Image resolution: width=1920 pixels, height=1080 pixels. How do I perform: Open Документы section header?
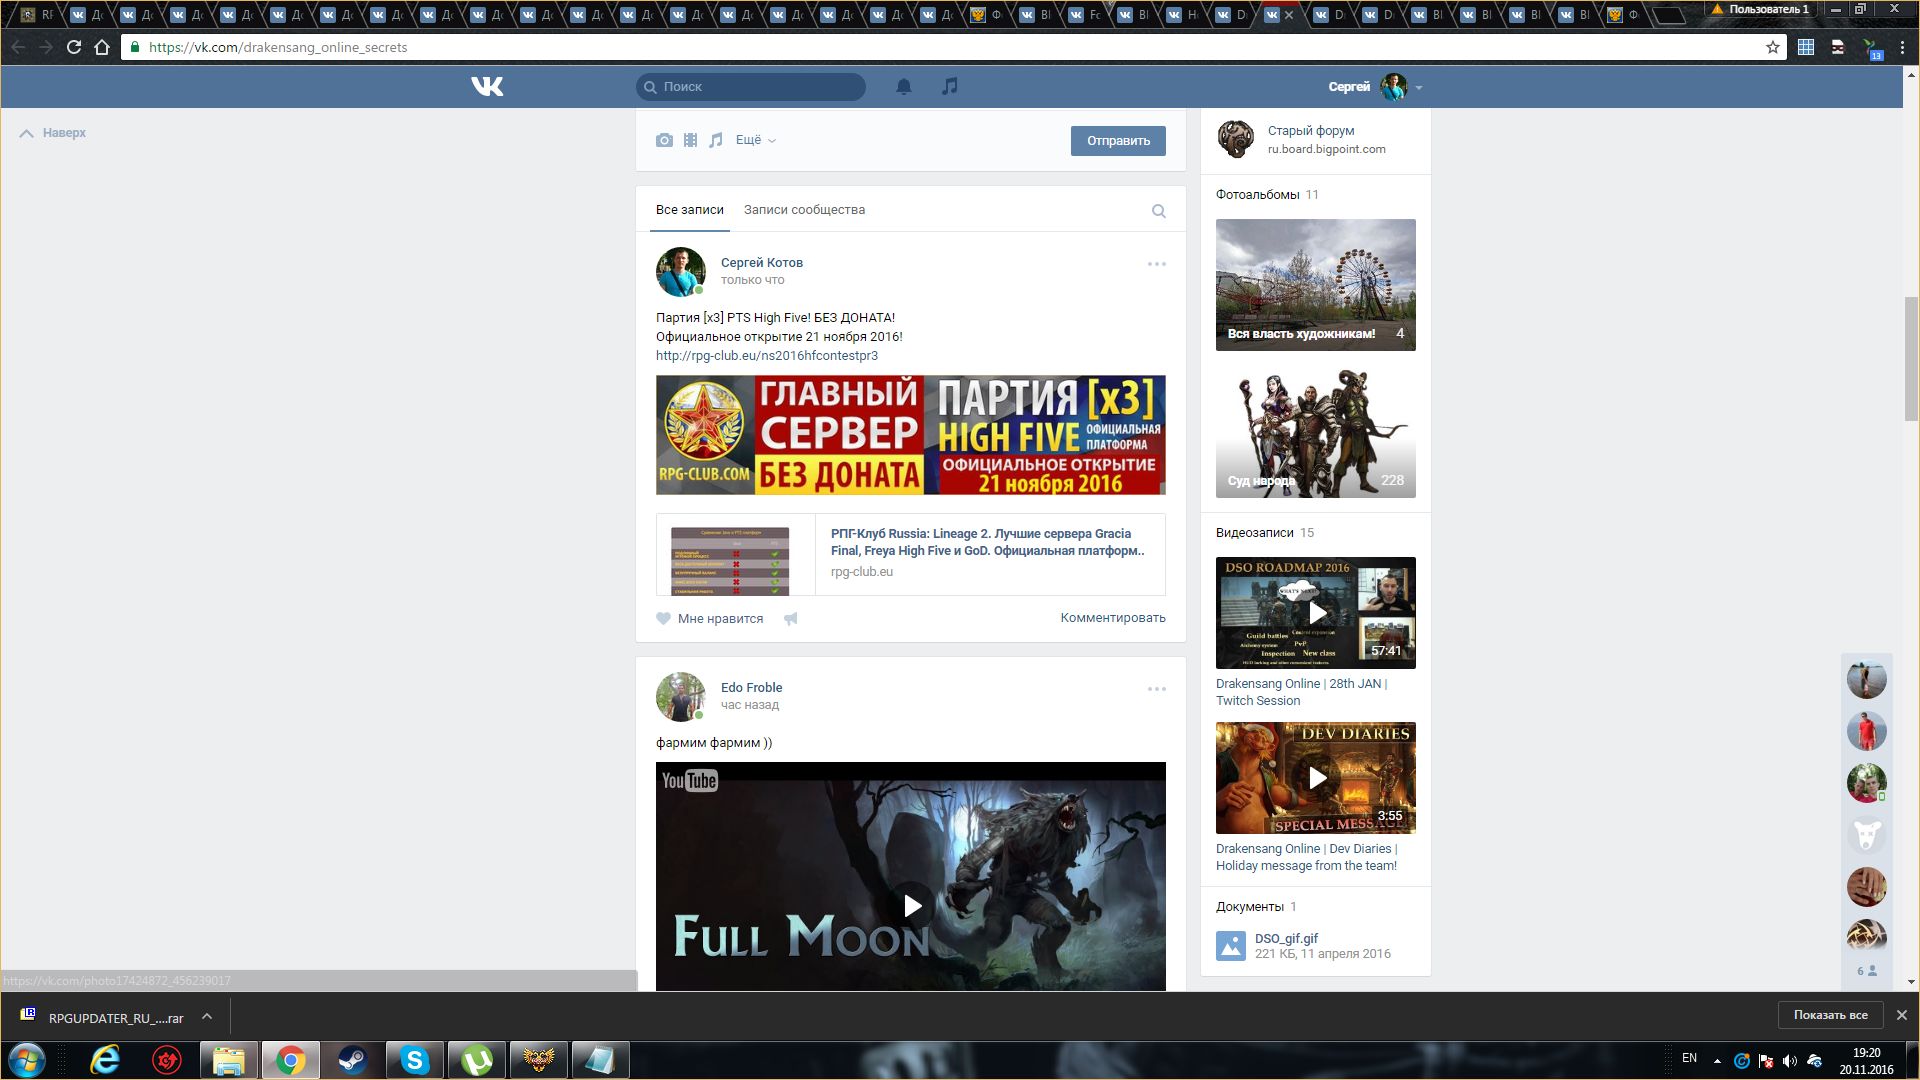tap(1250, 907)
